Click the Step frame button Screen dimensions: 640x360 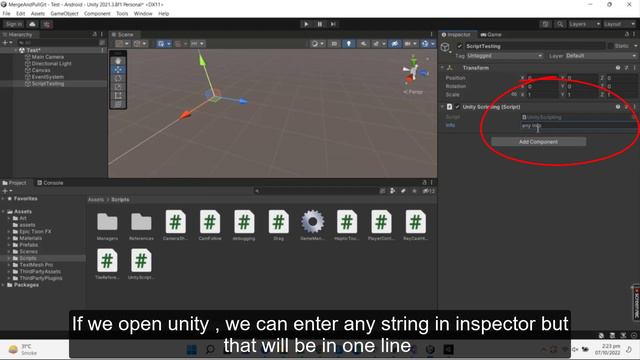(x=333, y=24)
